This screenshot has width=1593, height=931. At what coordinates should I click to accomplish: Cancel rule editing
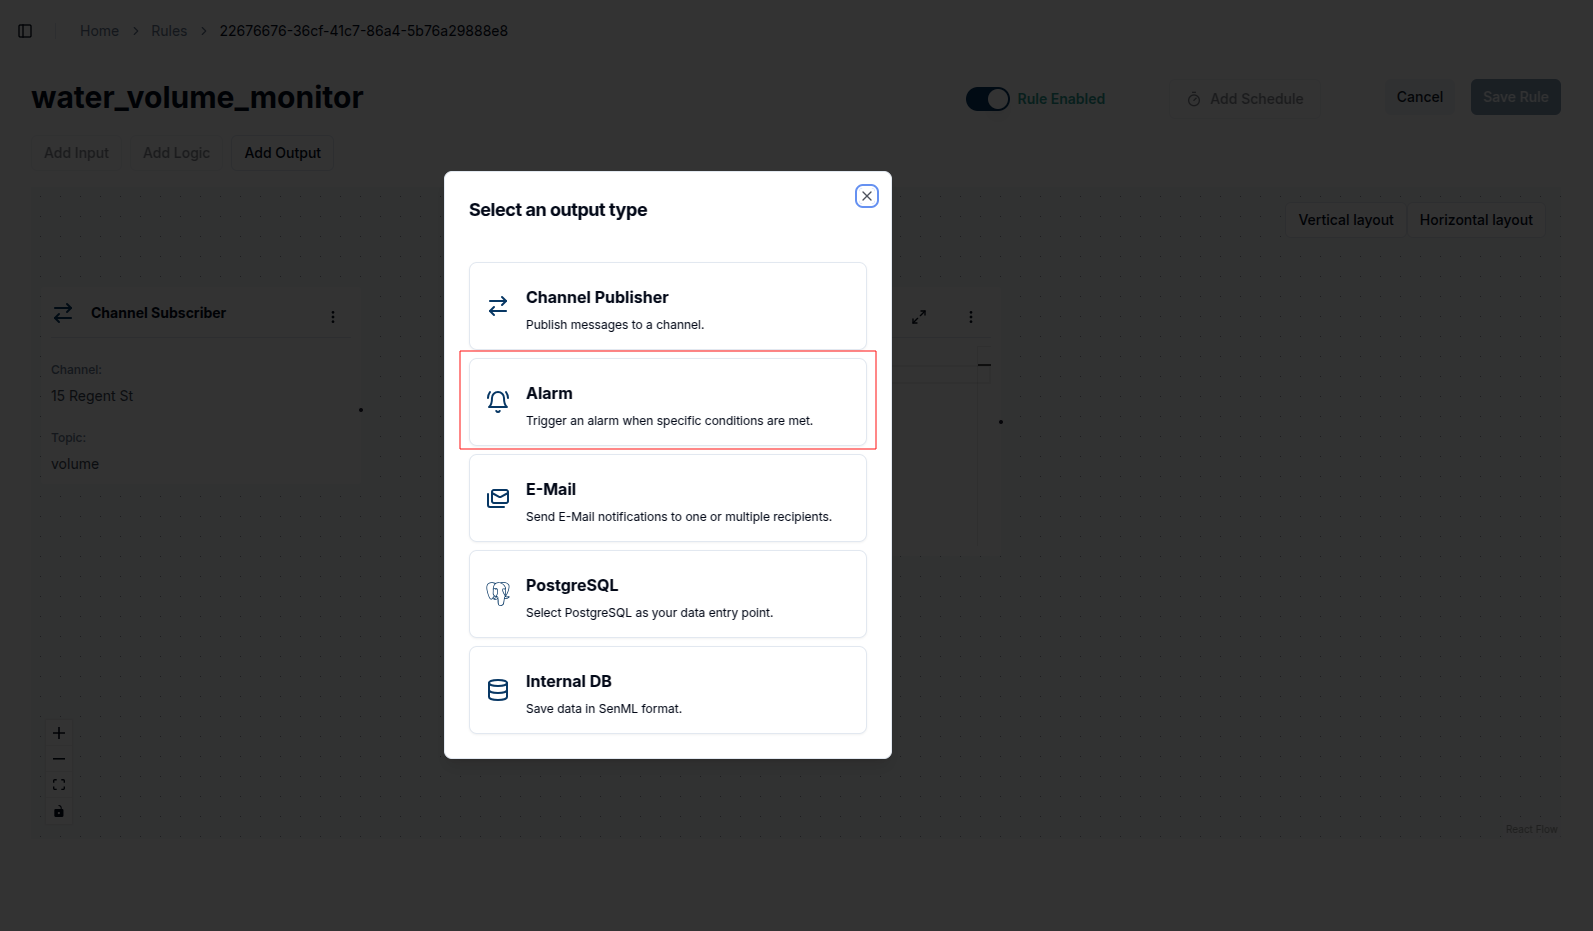[x=1420, y=97]
